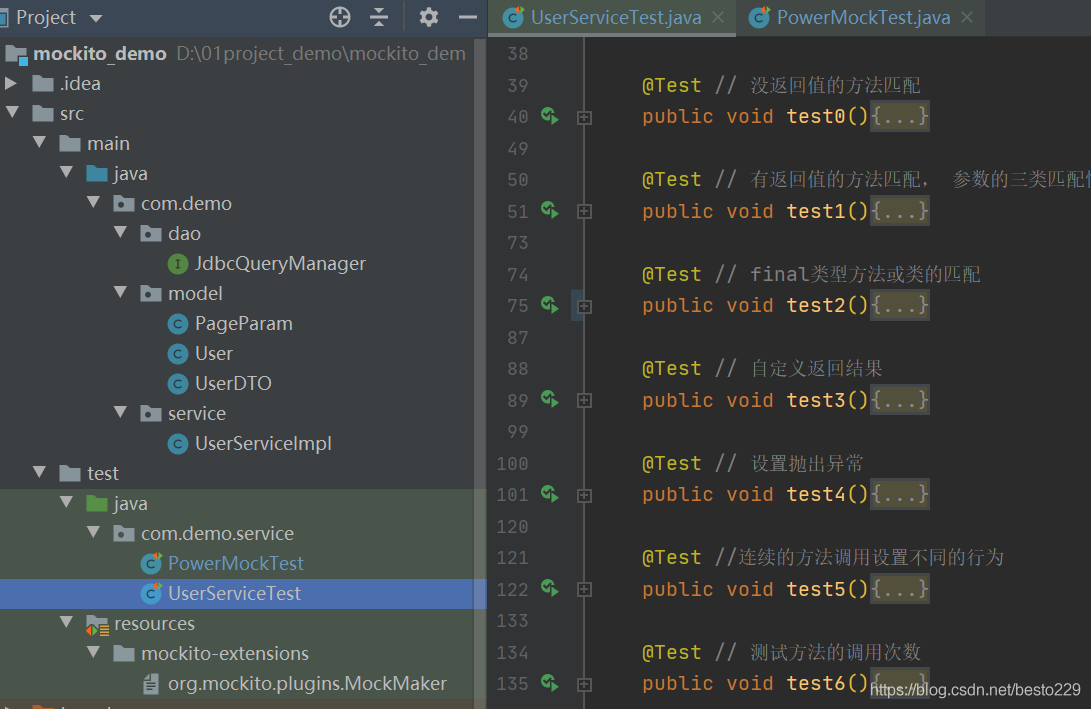Click the run icon beside test6

coord(549,682)
